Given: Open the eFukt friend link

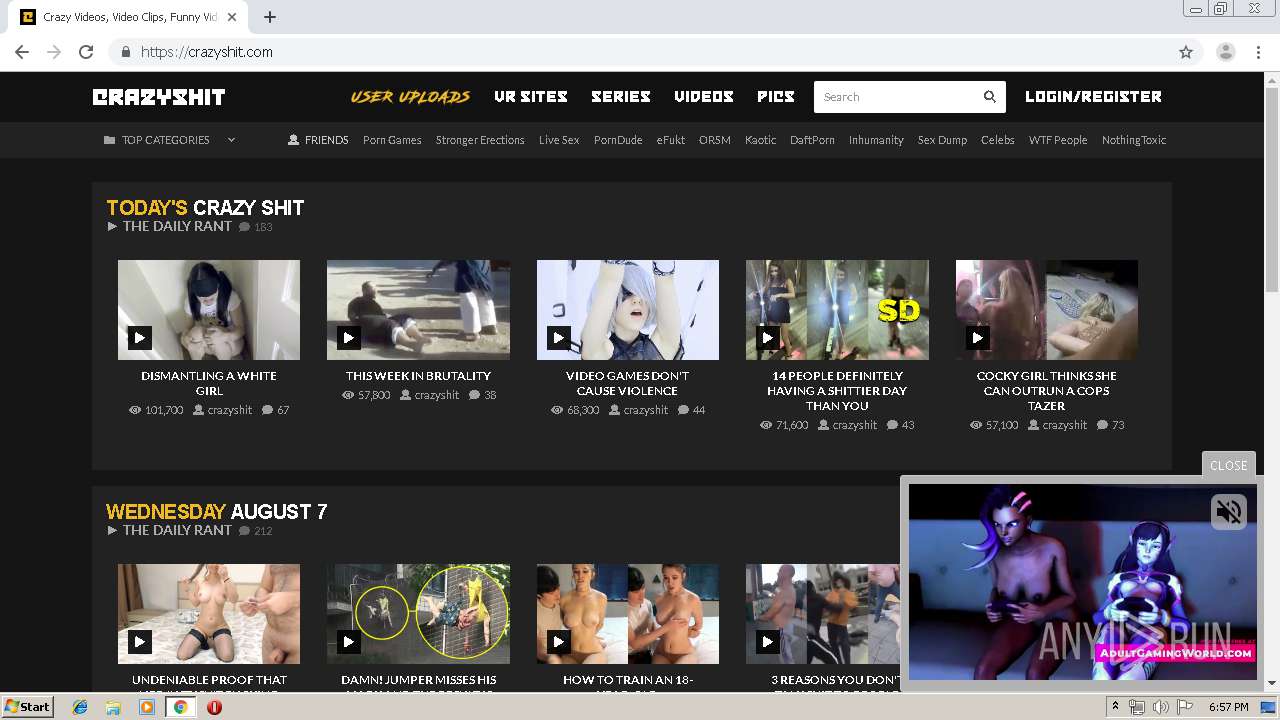Looking at the screenshot, I should 671,140.
